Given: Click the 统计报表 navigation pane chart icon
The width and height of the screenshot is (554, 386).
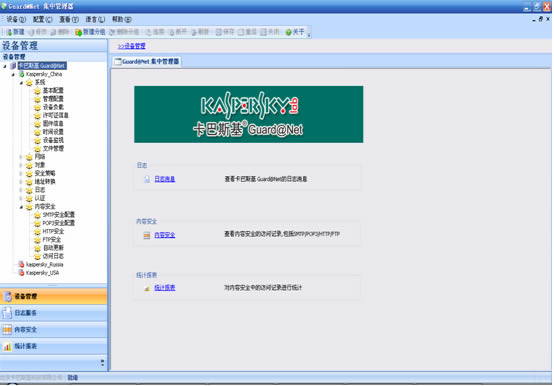Looking at the screenshot, I should pos(7,346).
